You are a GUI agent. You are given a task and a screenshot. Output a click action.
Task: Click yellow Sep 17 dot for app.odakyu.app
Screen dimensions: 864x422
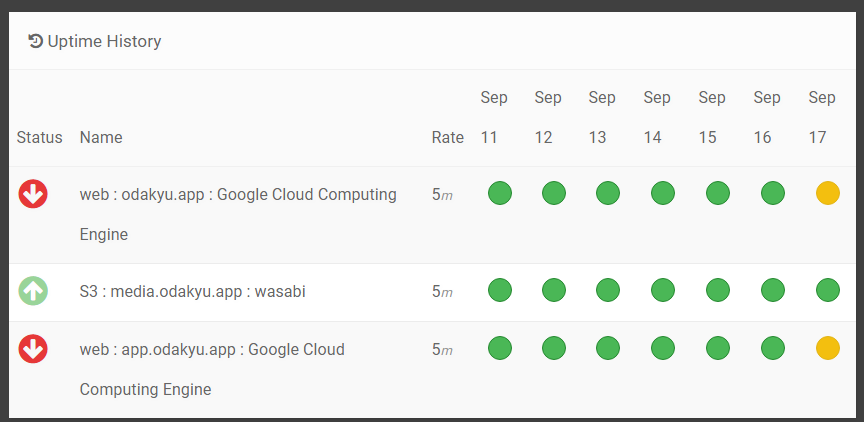pyautogui.click(x=827, y=349)
